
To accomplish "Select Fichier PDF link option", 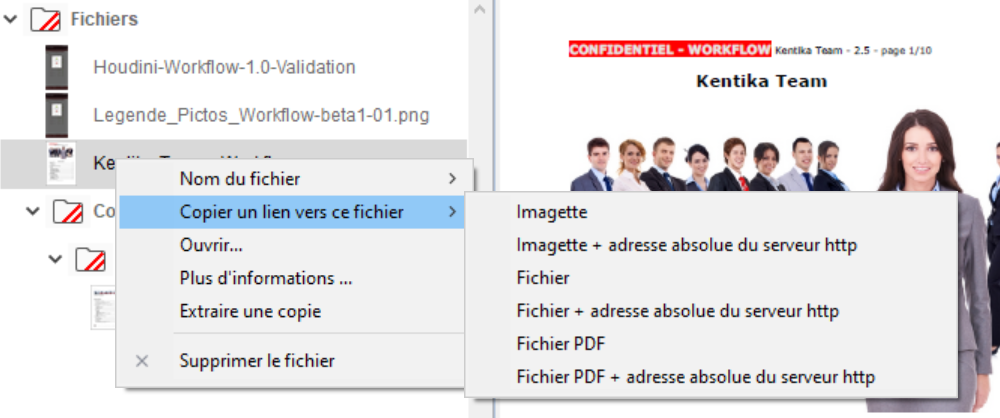I will tap(560, 344).
